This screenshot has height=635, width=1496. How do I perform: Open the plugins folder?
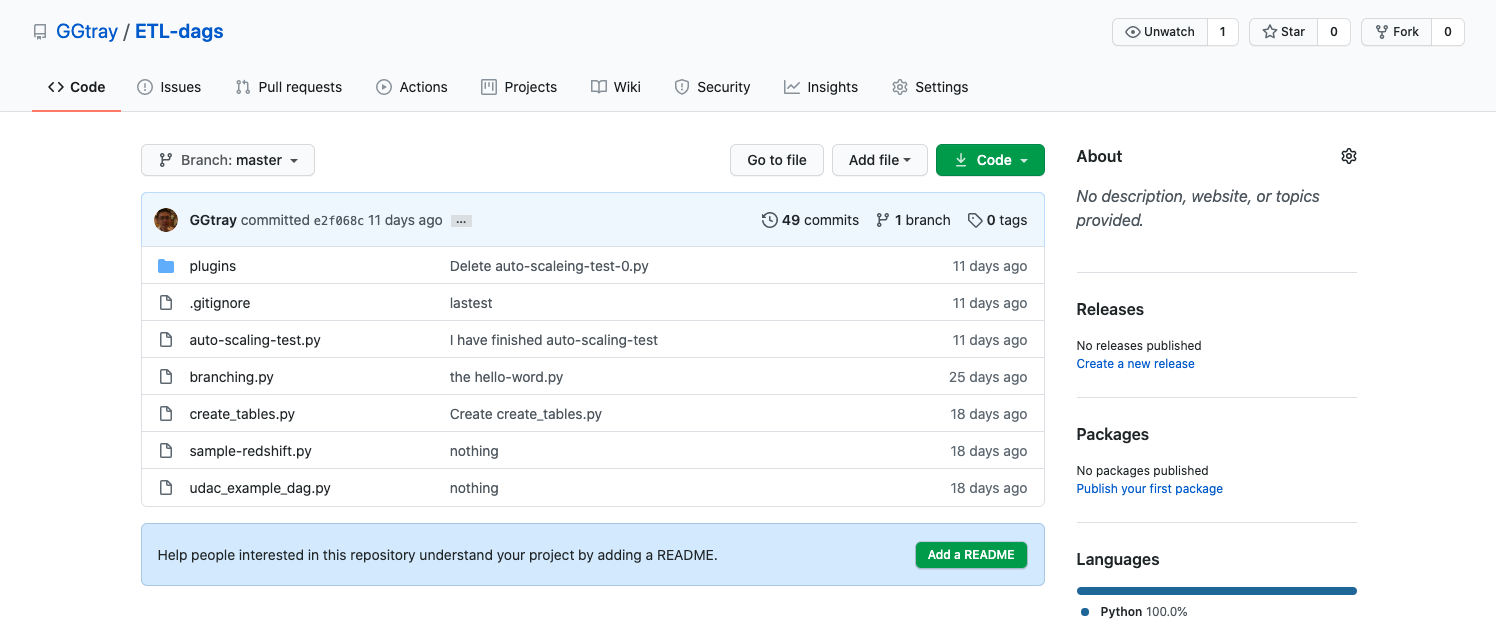(x=213, y=266)
